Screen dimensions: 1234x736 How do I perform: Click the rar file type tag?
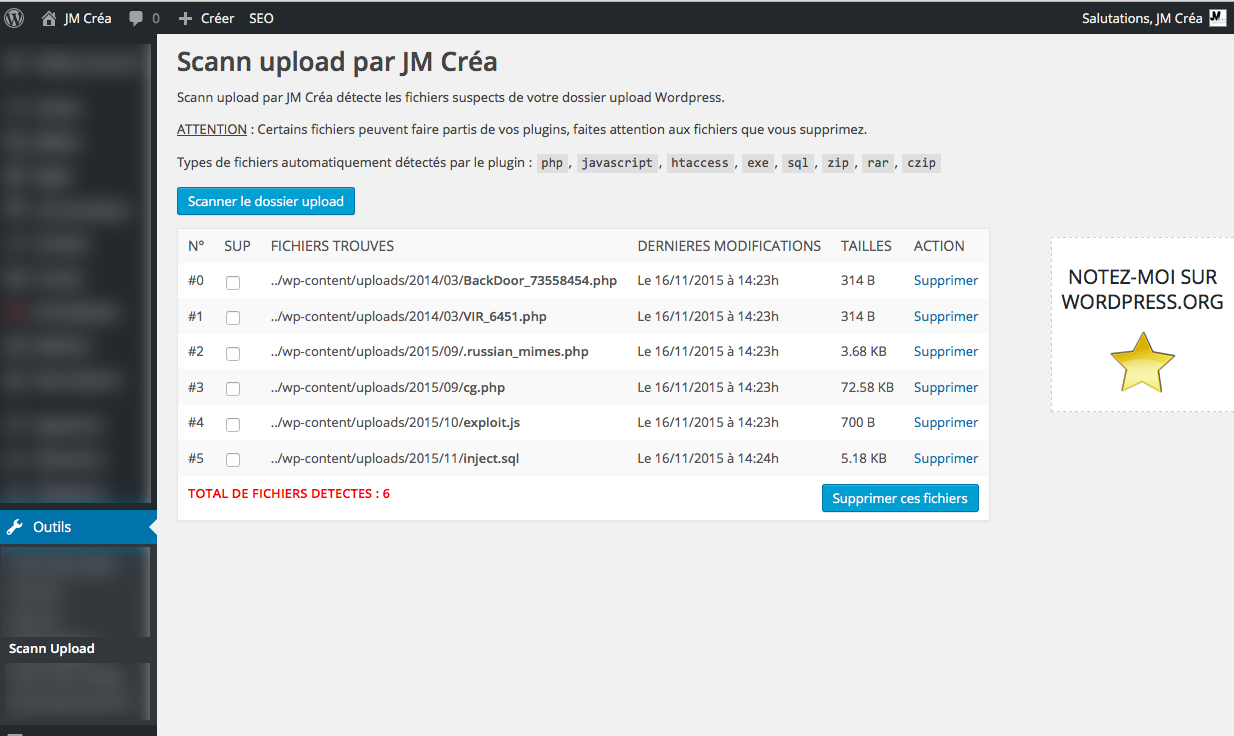[878, 163]
